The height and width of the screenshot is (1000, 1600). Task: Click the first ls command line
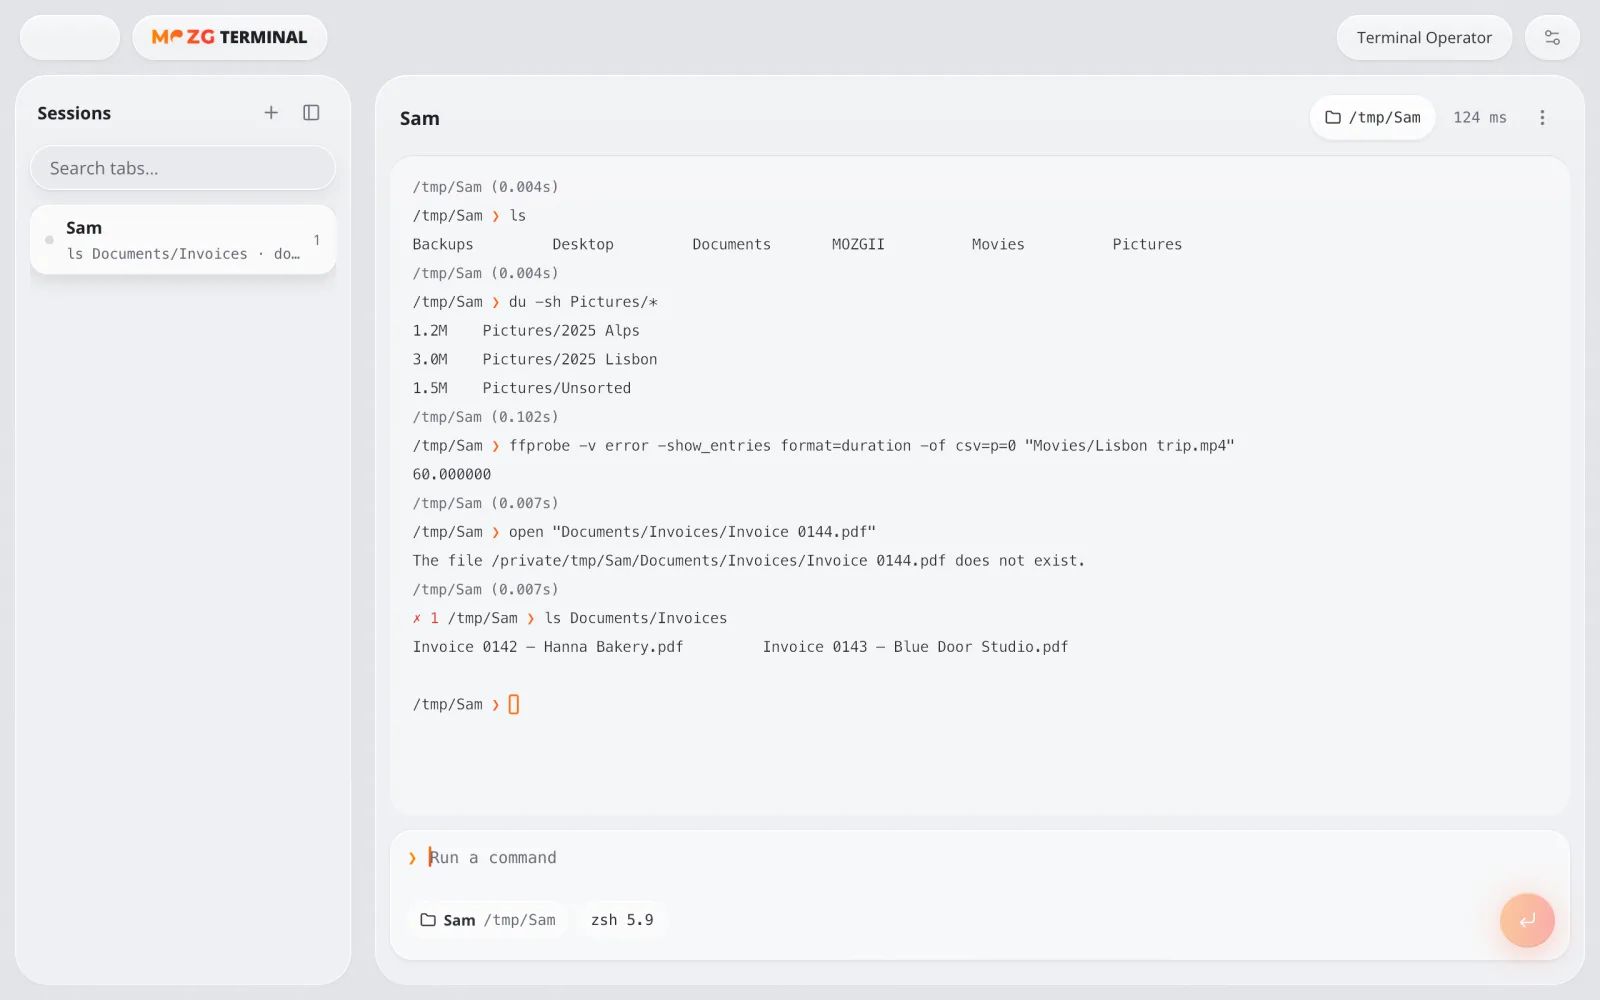(469, 216)
